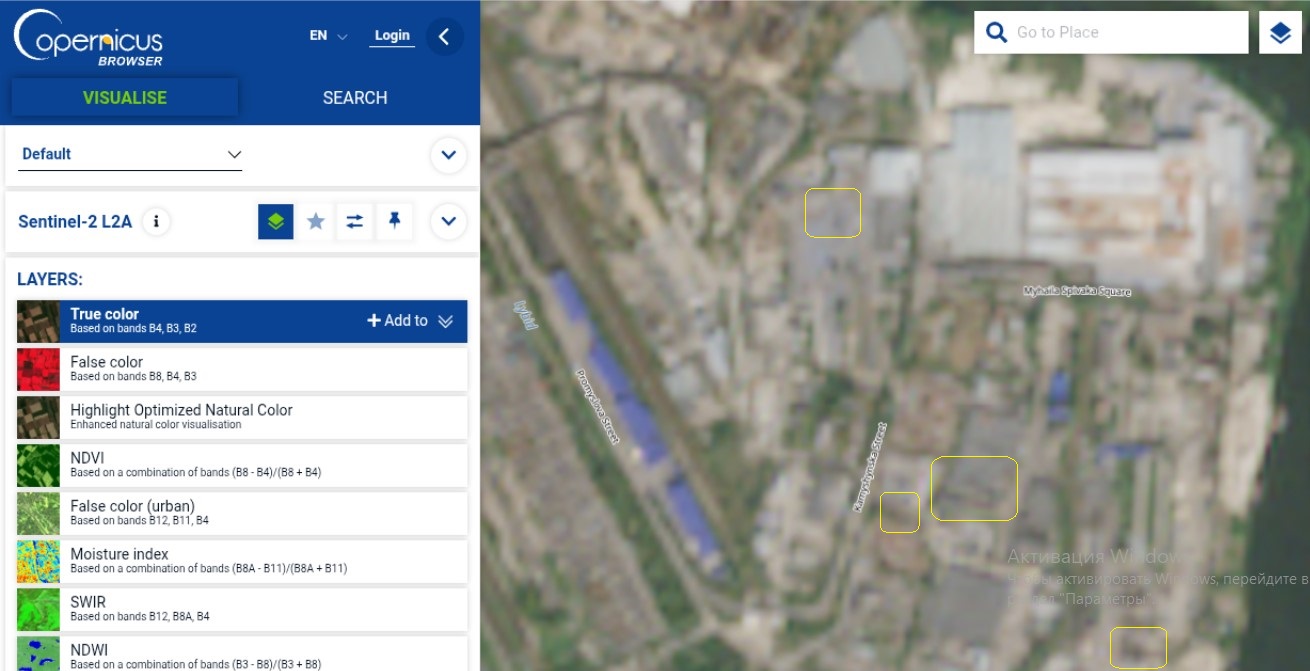Click the green layers icon in Sentinel-2 row
Viewport: 1310px width, 671px height.
276,221
